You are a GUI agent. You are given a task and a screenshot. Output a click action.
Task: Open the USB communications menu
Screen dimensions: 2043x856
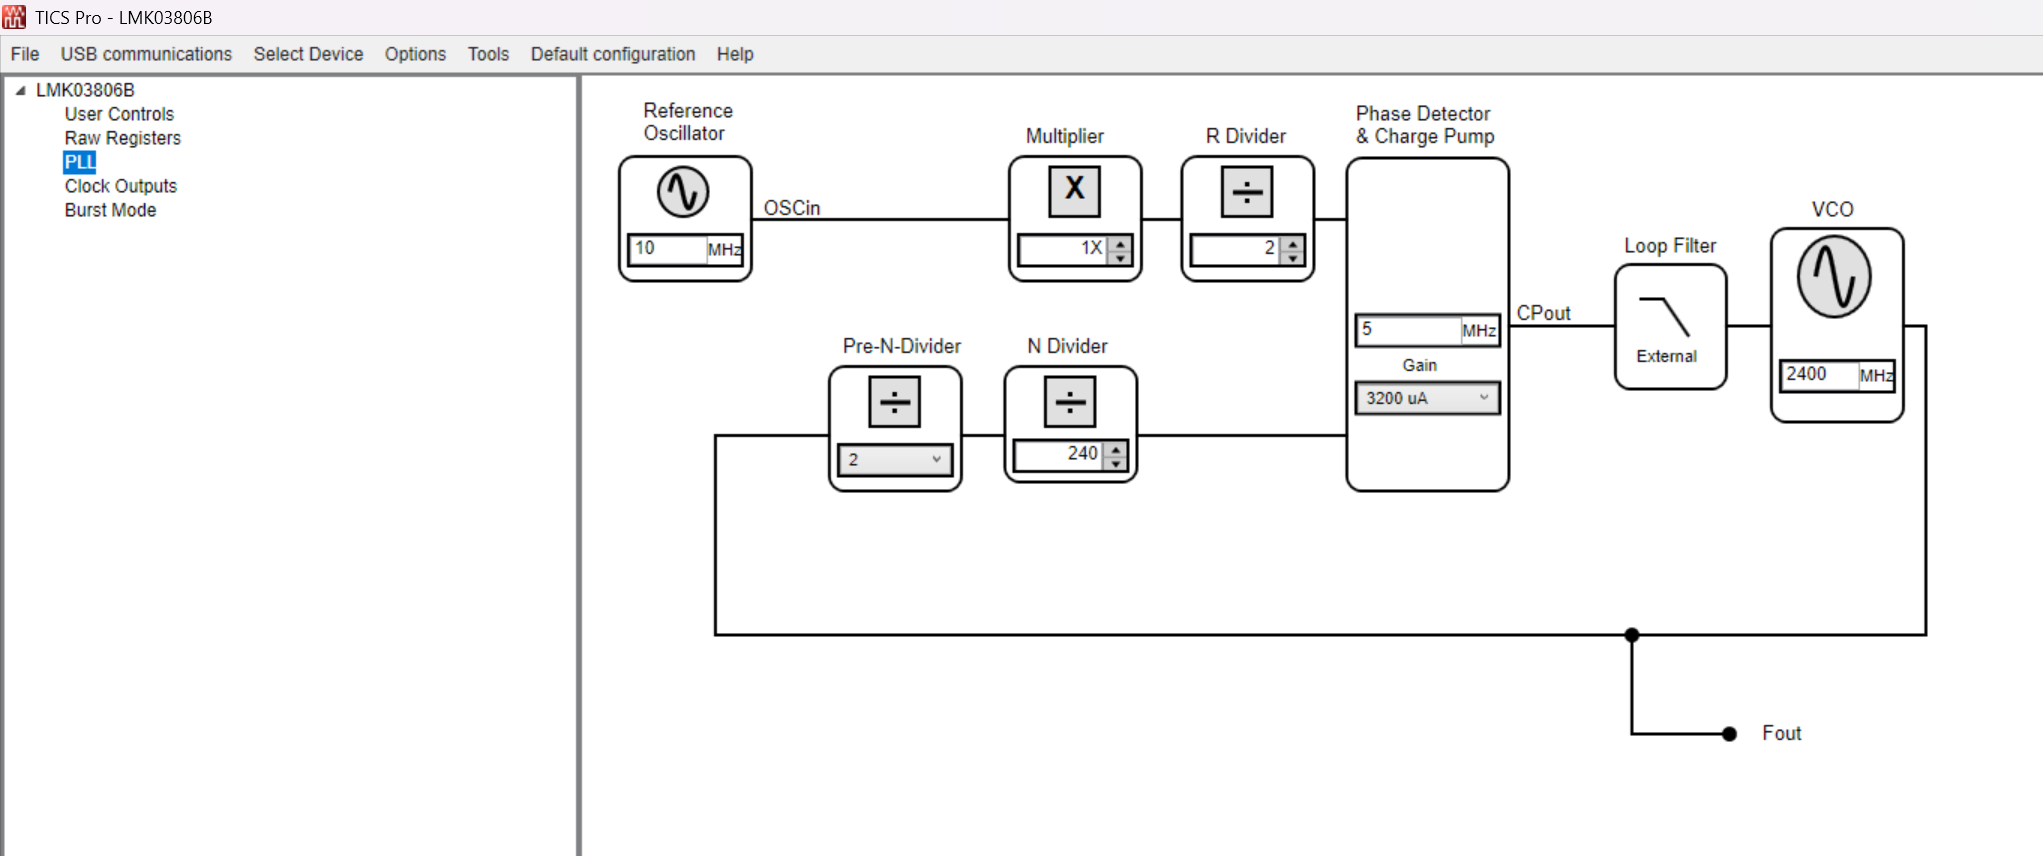[146, 54]
